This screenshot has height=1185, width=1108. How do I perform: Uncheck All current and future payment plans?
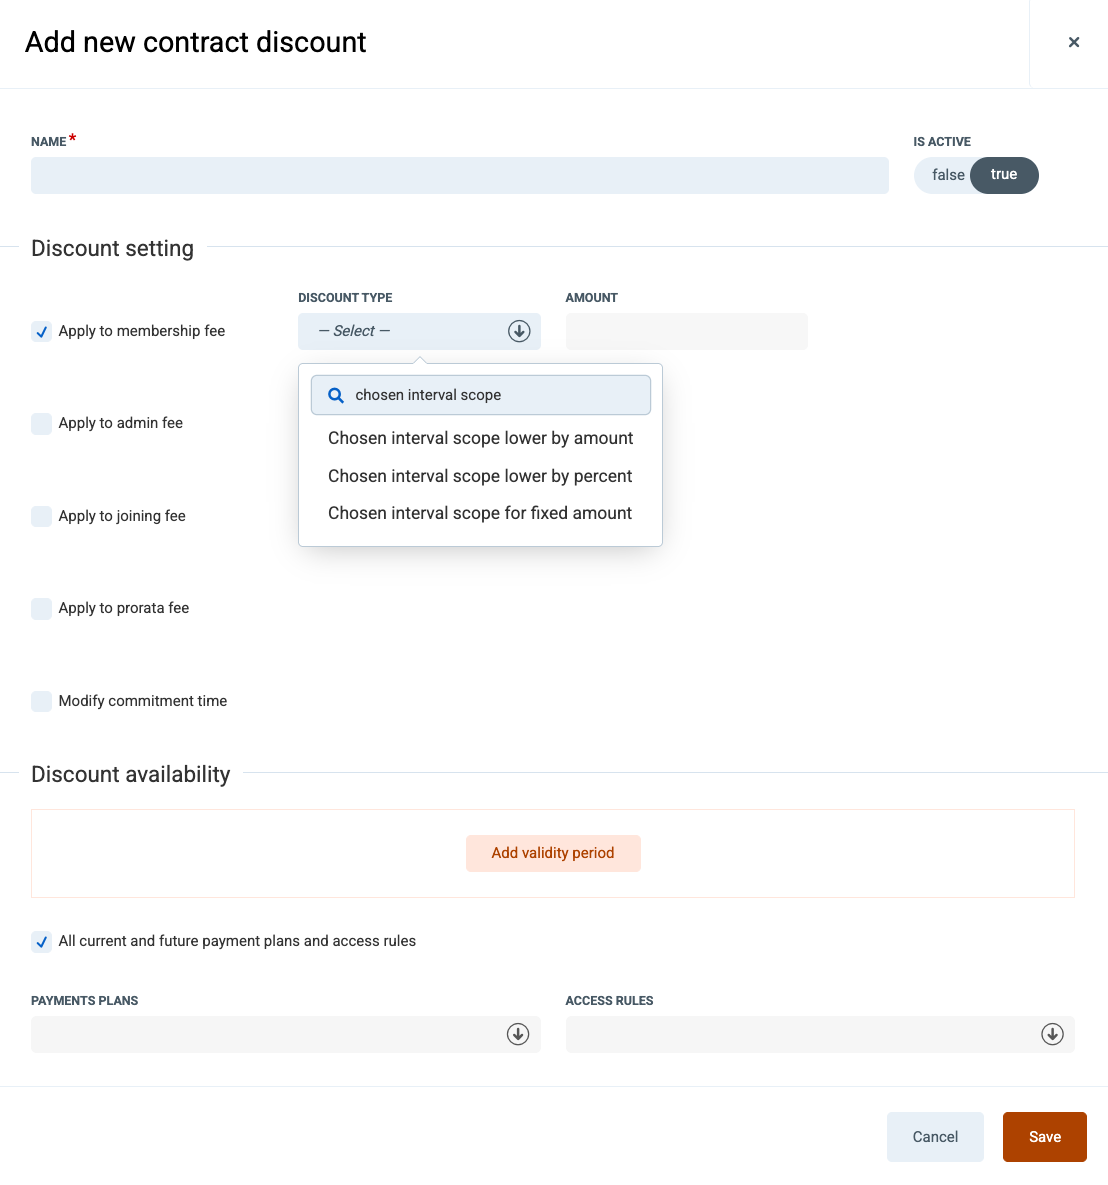pyautogui.click(x=42, y=942)
